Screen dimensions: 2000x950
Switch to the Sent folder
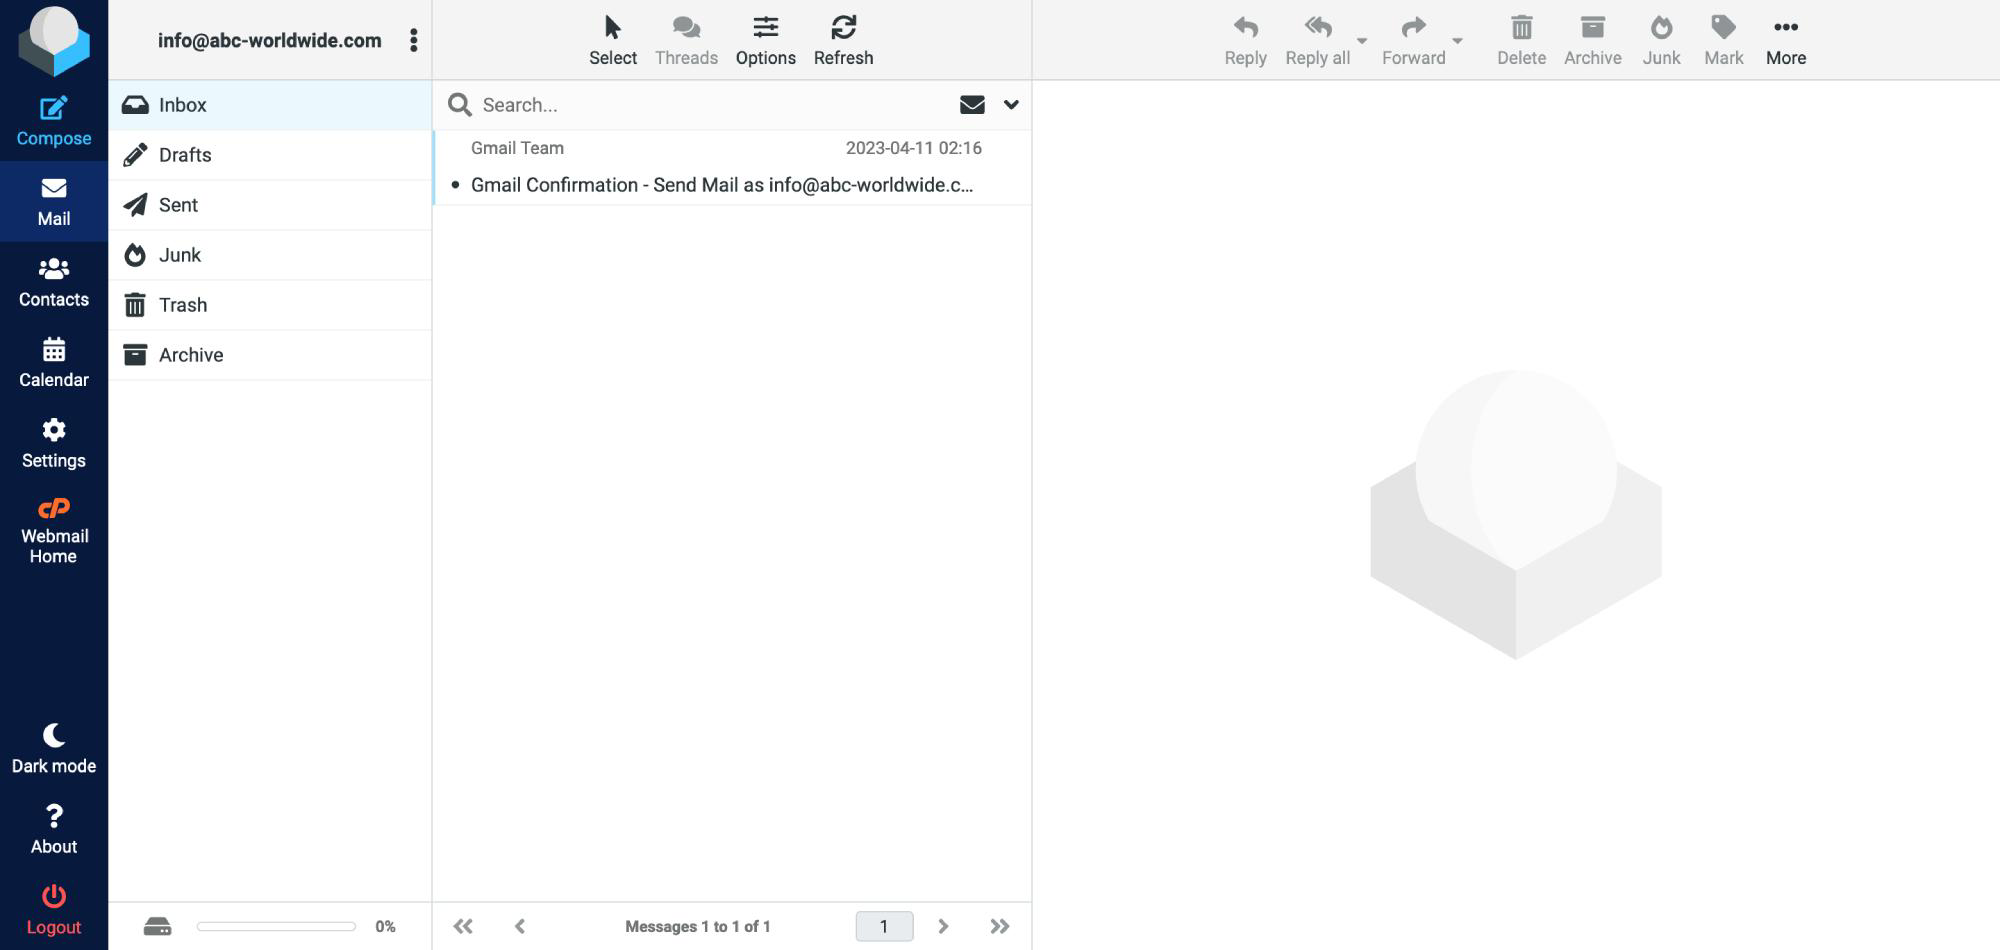(x=178, y=205)
